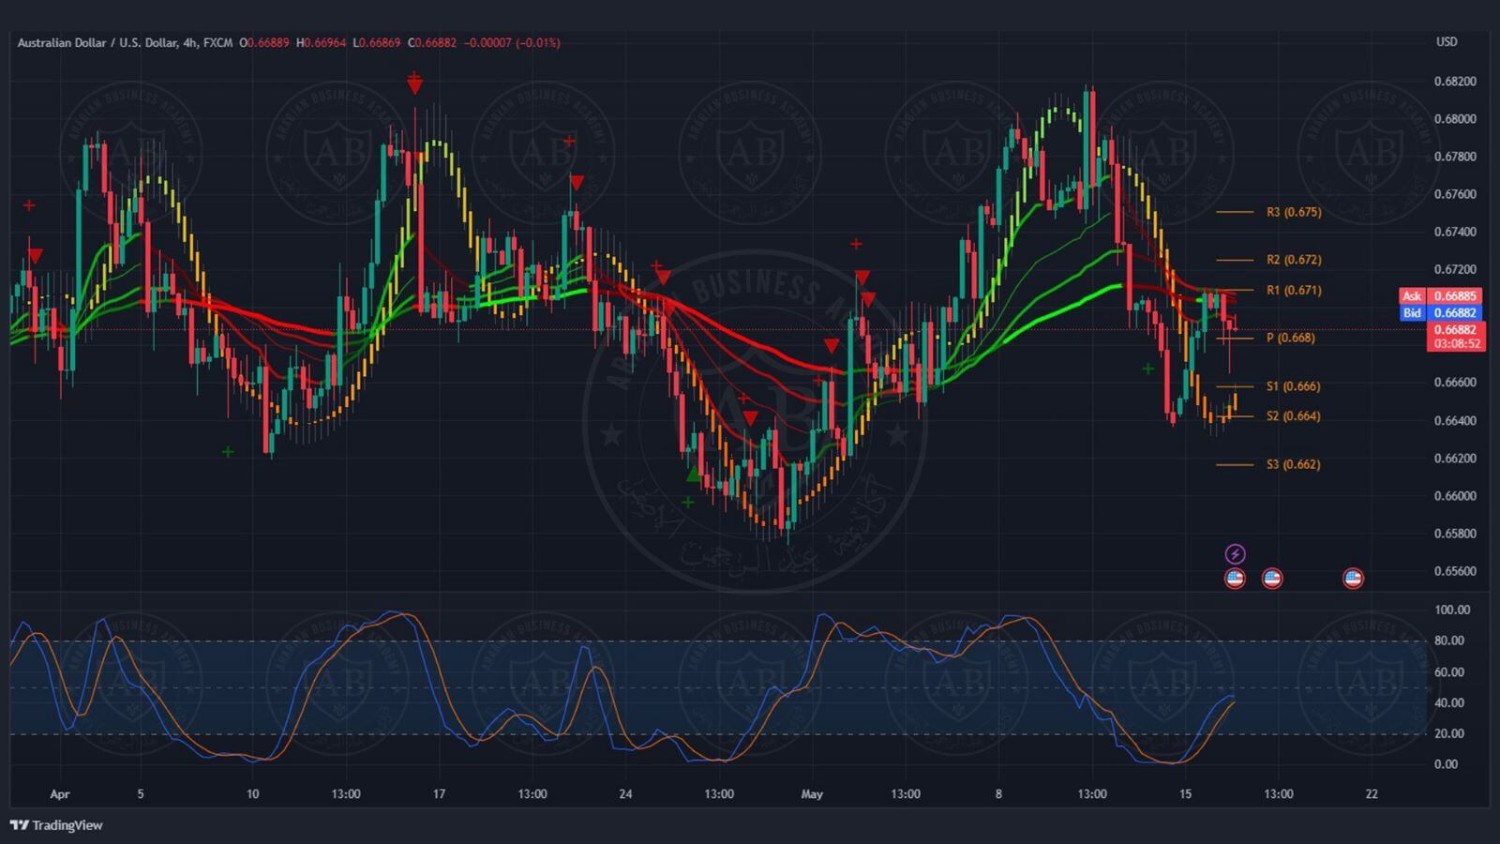Click the May label on time axis
This screenshot has width=1500, height=844.
[812, 795]
